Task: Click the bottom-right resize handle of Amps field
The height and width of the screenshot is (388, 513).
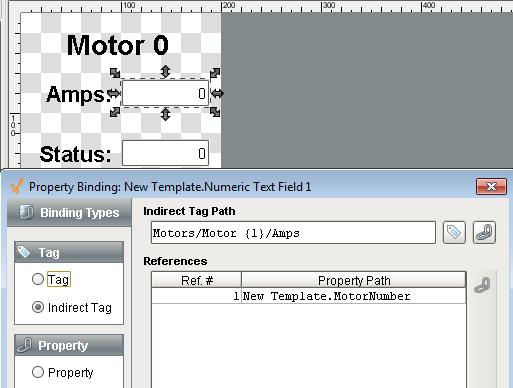Action: point(215,112)
